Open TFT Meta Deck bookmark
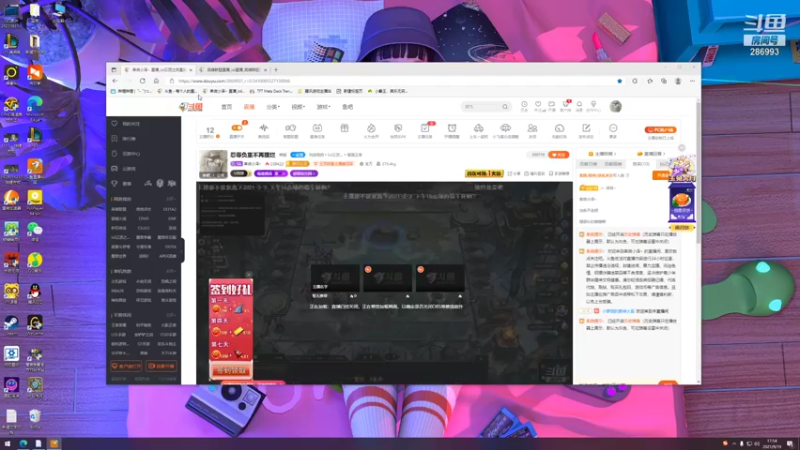Image resolution: width=800 pixels, height=450 pixels. 271,91
